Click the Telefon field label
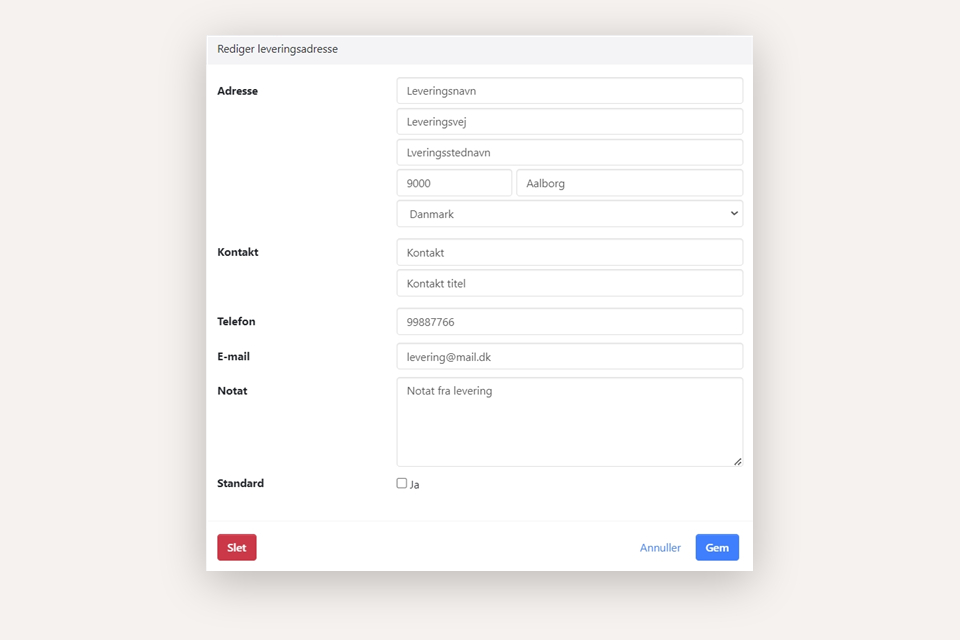 pyautogui.click(x=236, y=322)
